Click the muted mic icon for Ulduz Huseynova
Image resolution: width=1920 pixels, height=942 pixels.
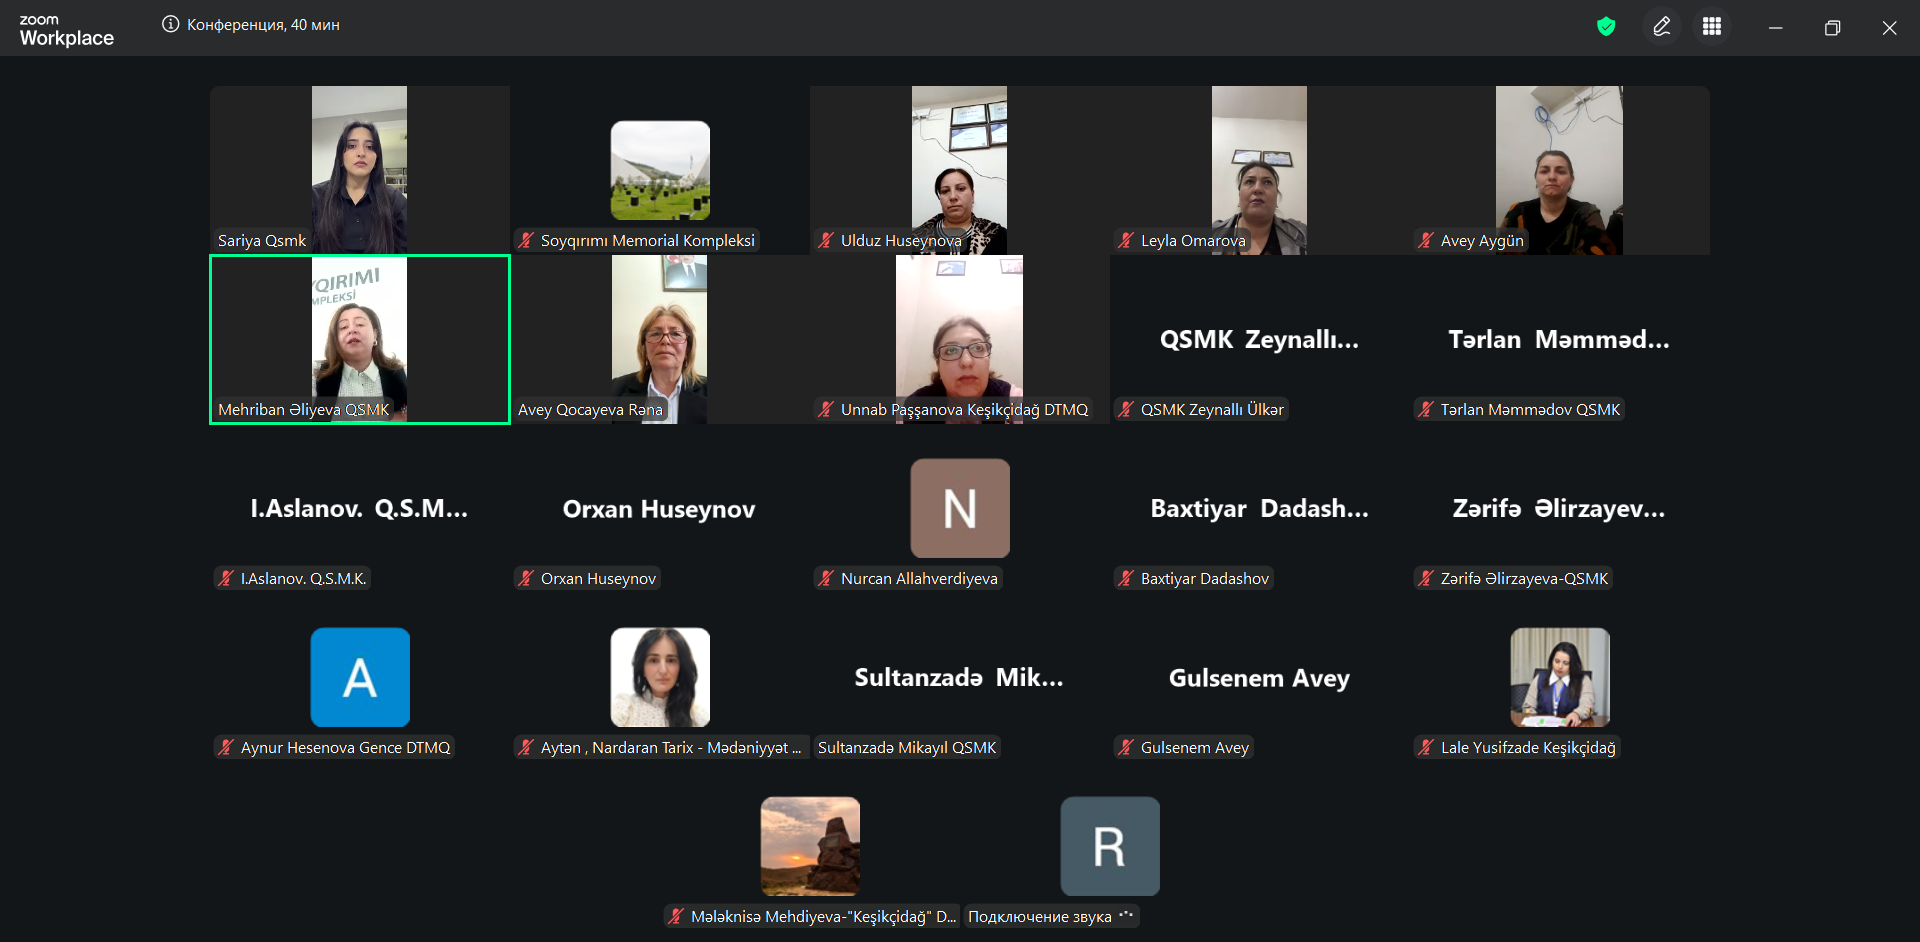tap(826, 240)
